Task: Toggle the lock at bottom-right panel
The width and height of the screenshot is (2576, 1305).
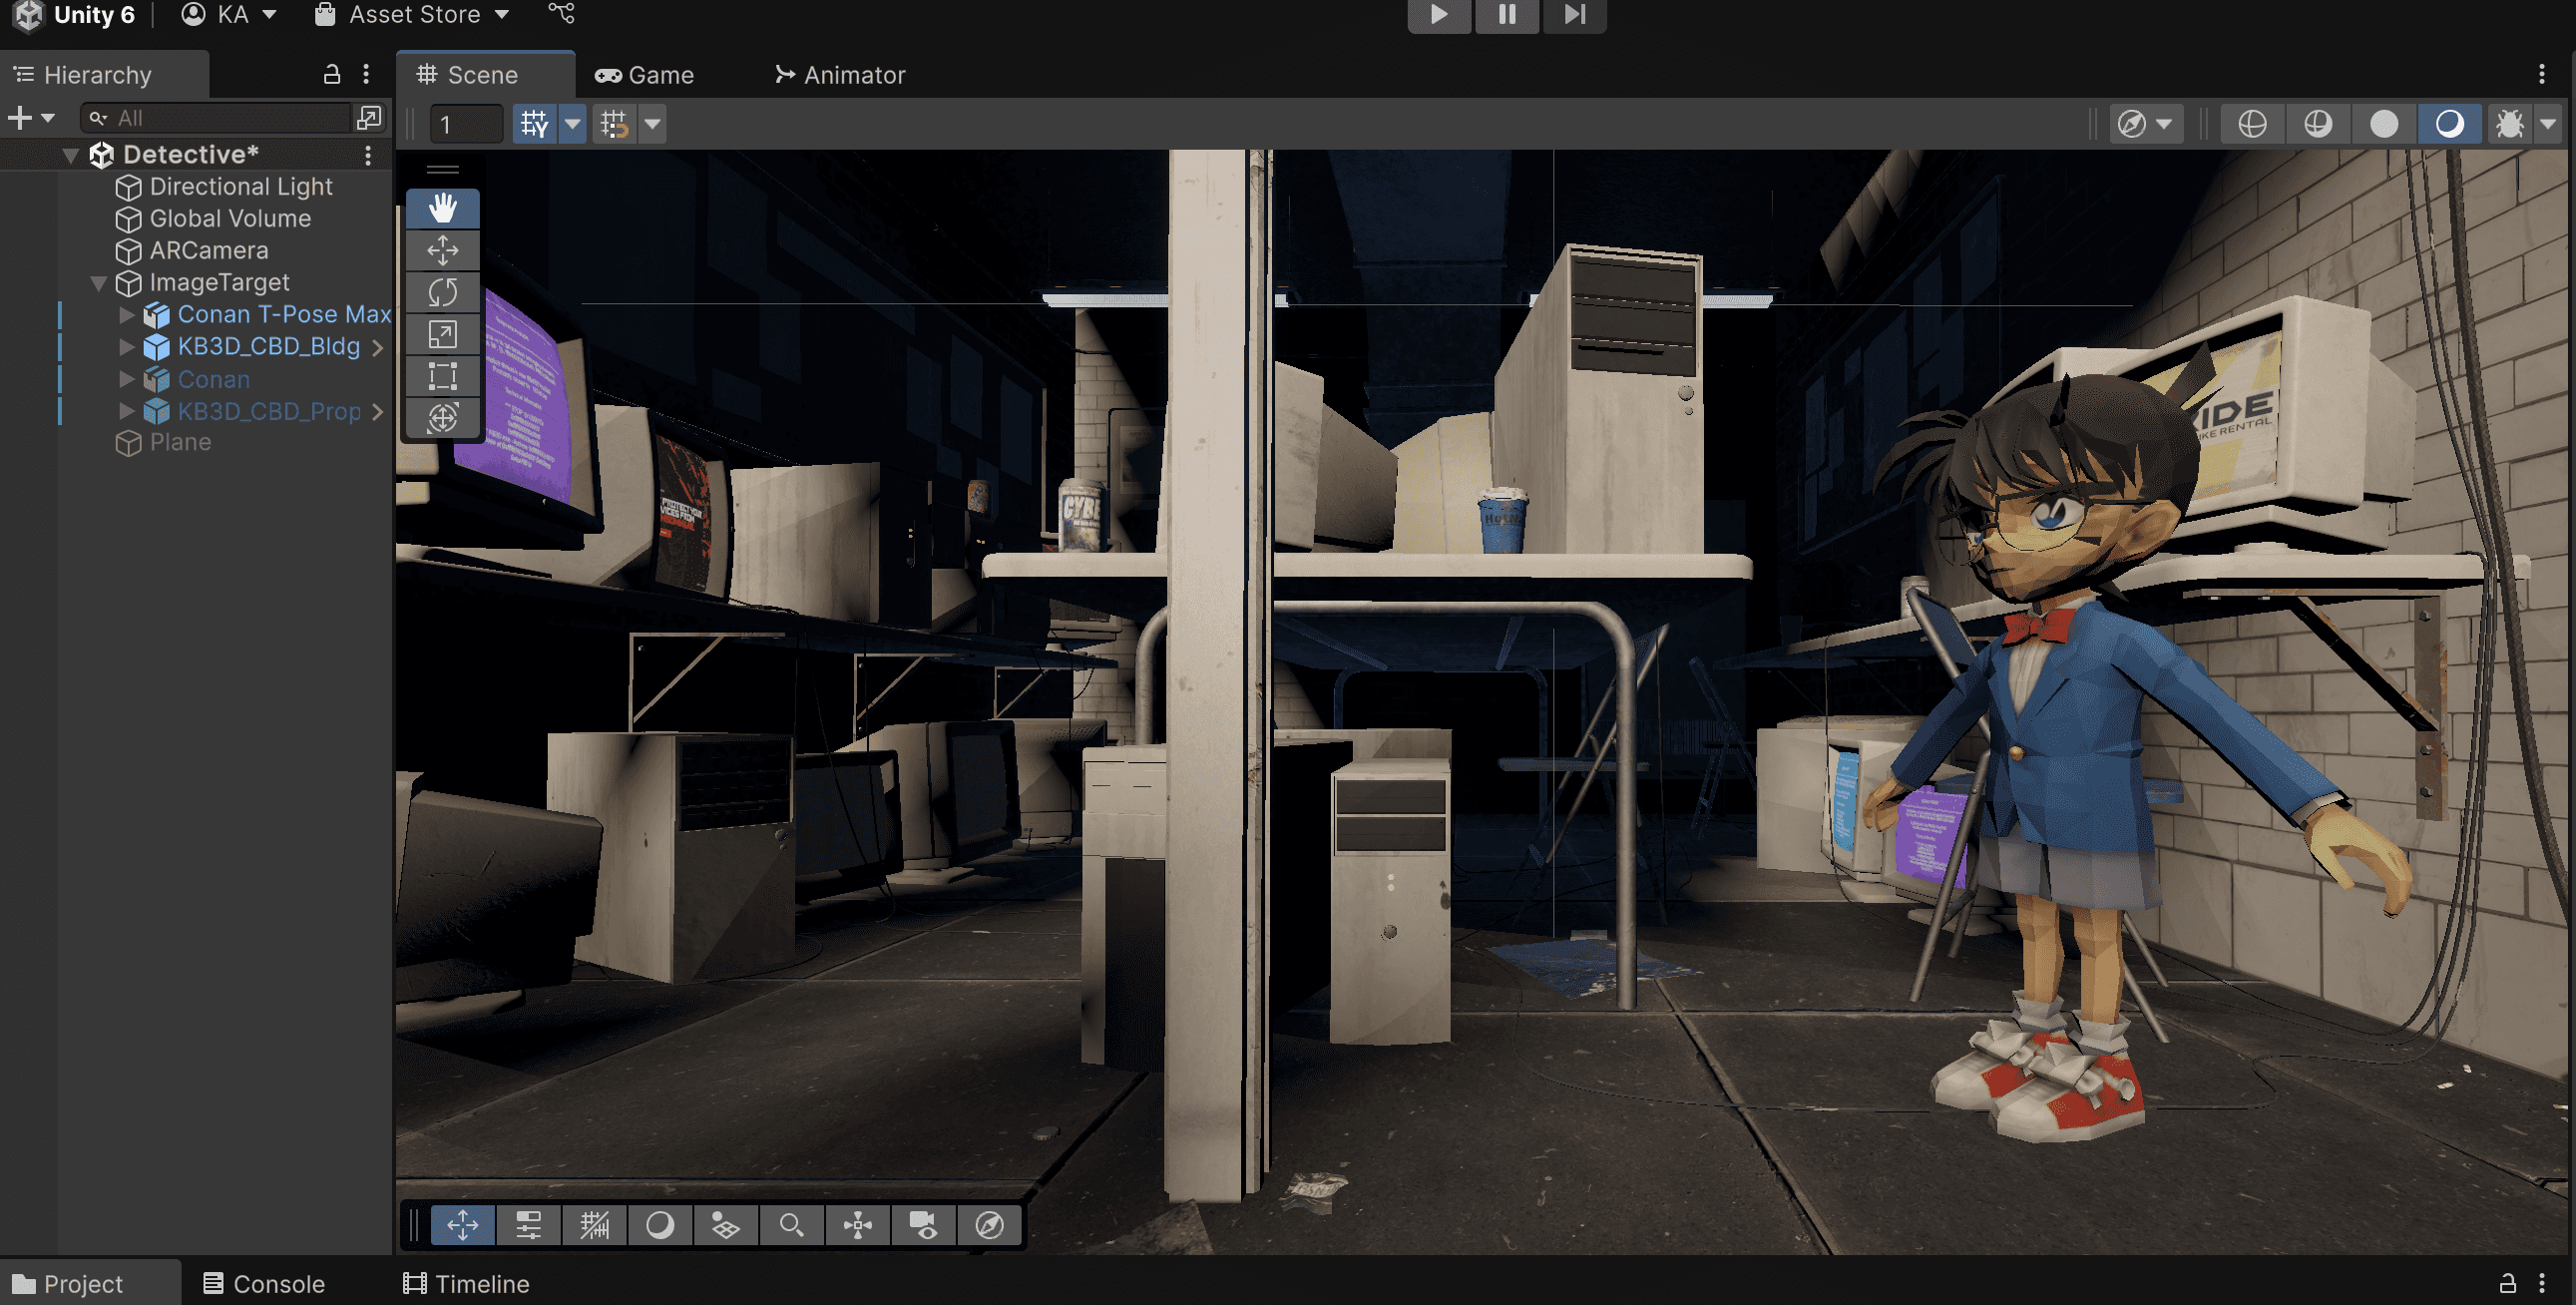Action: 2508,1283
